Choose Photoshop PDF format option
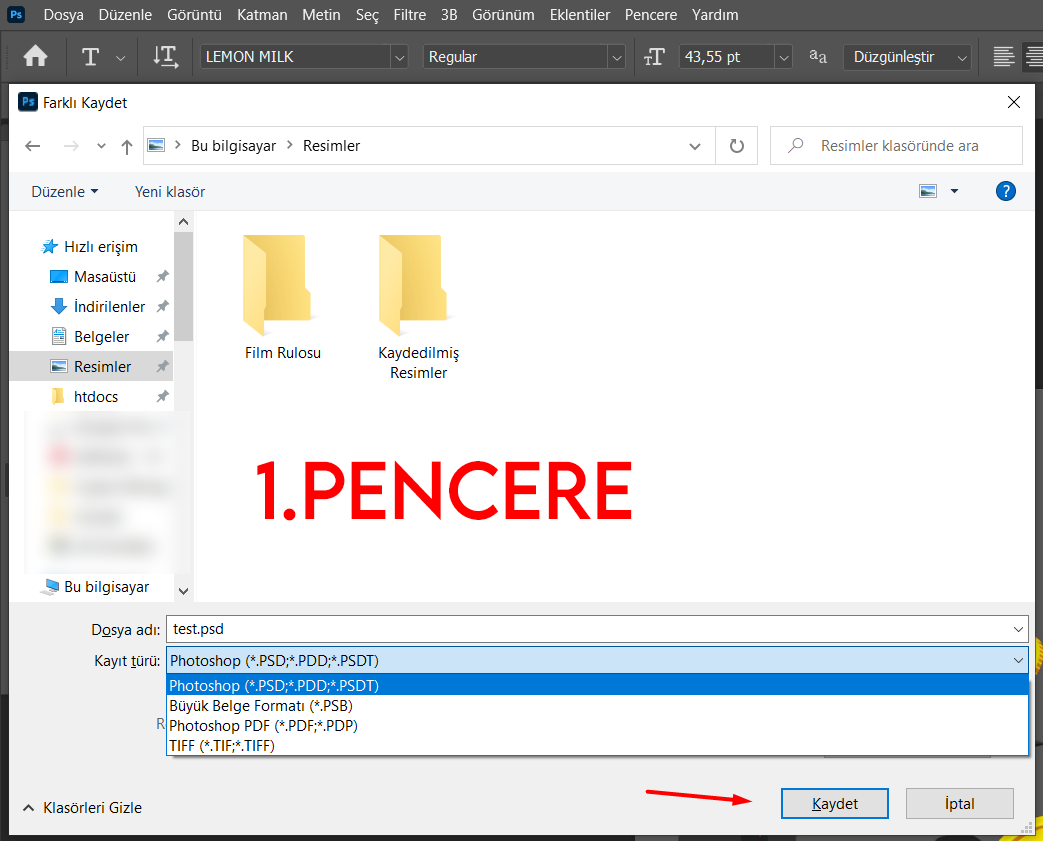The height and width of the screenshot is (841, 1043). [x=597, y=725]
